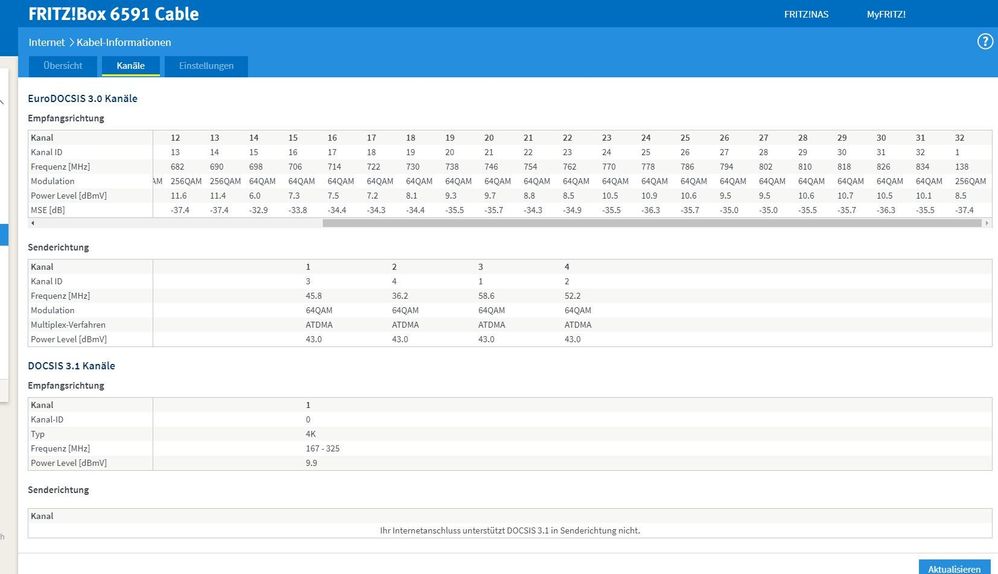Screen dimensions: 998x574
Task: Select the 4K type value
Action: pyautogui.click(x=311, y=434)
